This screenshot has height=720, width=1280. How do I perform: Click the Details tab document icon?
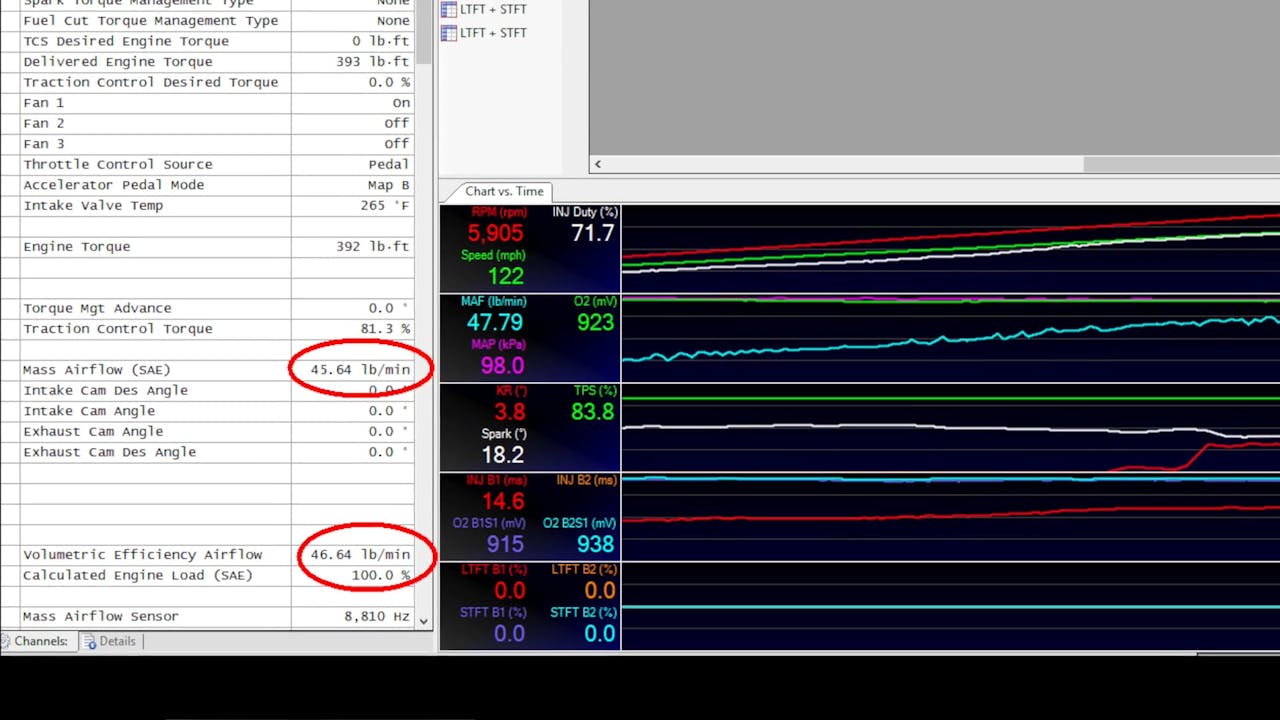point(88,641)
